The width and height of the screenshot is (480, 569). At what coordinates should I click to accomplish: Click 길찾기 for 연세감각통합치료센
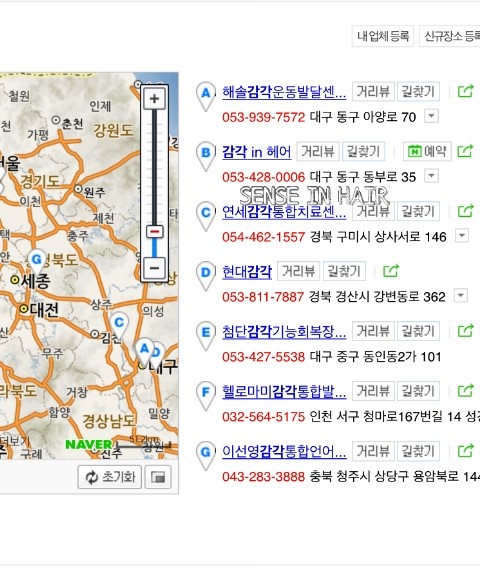[x=418, y=211]
